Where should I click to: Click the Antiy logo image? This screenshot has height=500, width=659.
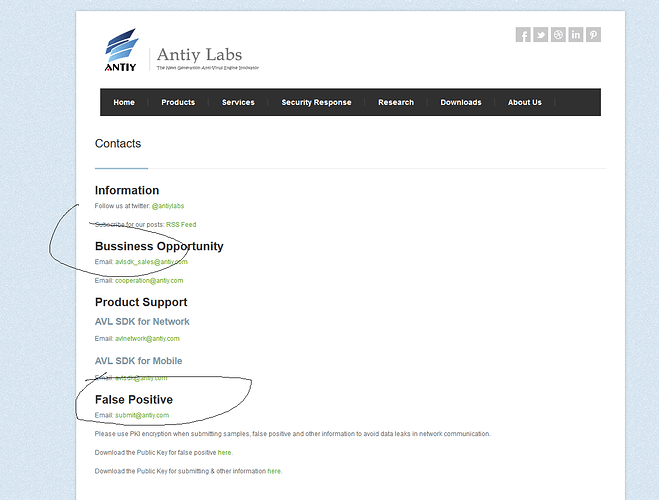click(x=121, y=51)
